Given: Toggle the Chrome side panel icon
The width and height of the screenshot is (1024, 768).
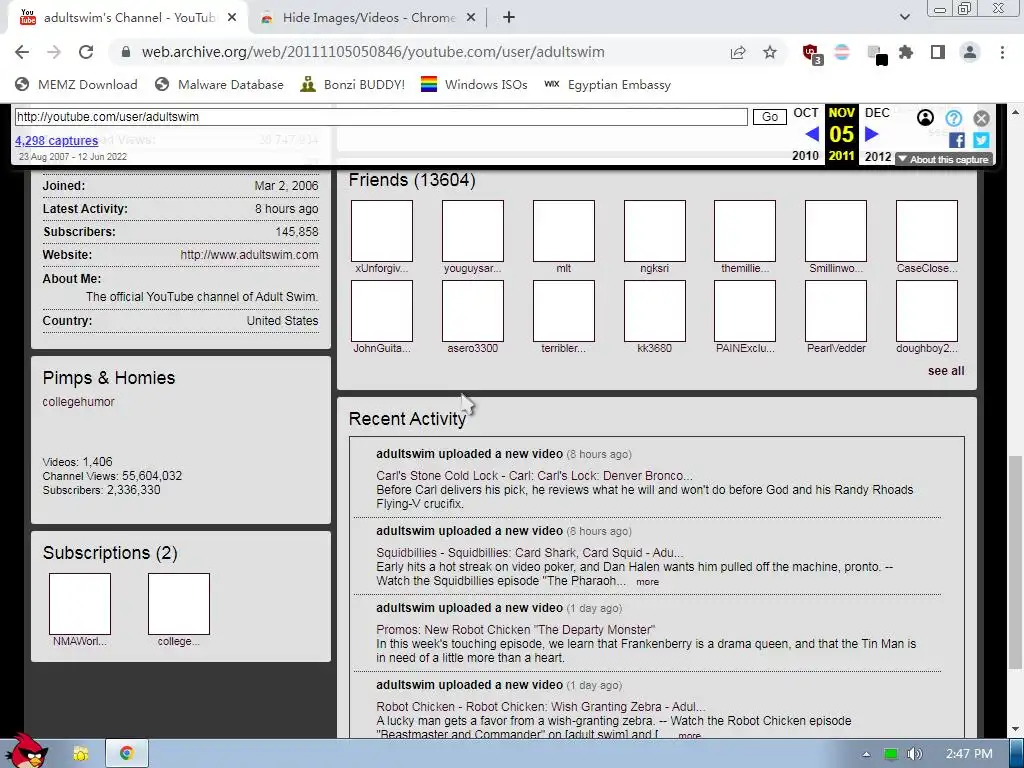Looking at the screenshot, I should (938, 52).
